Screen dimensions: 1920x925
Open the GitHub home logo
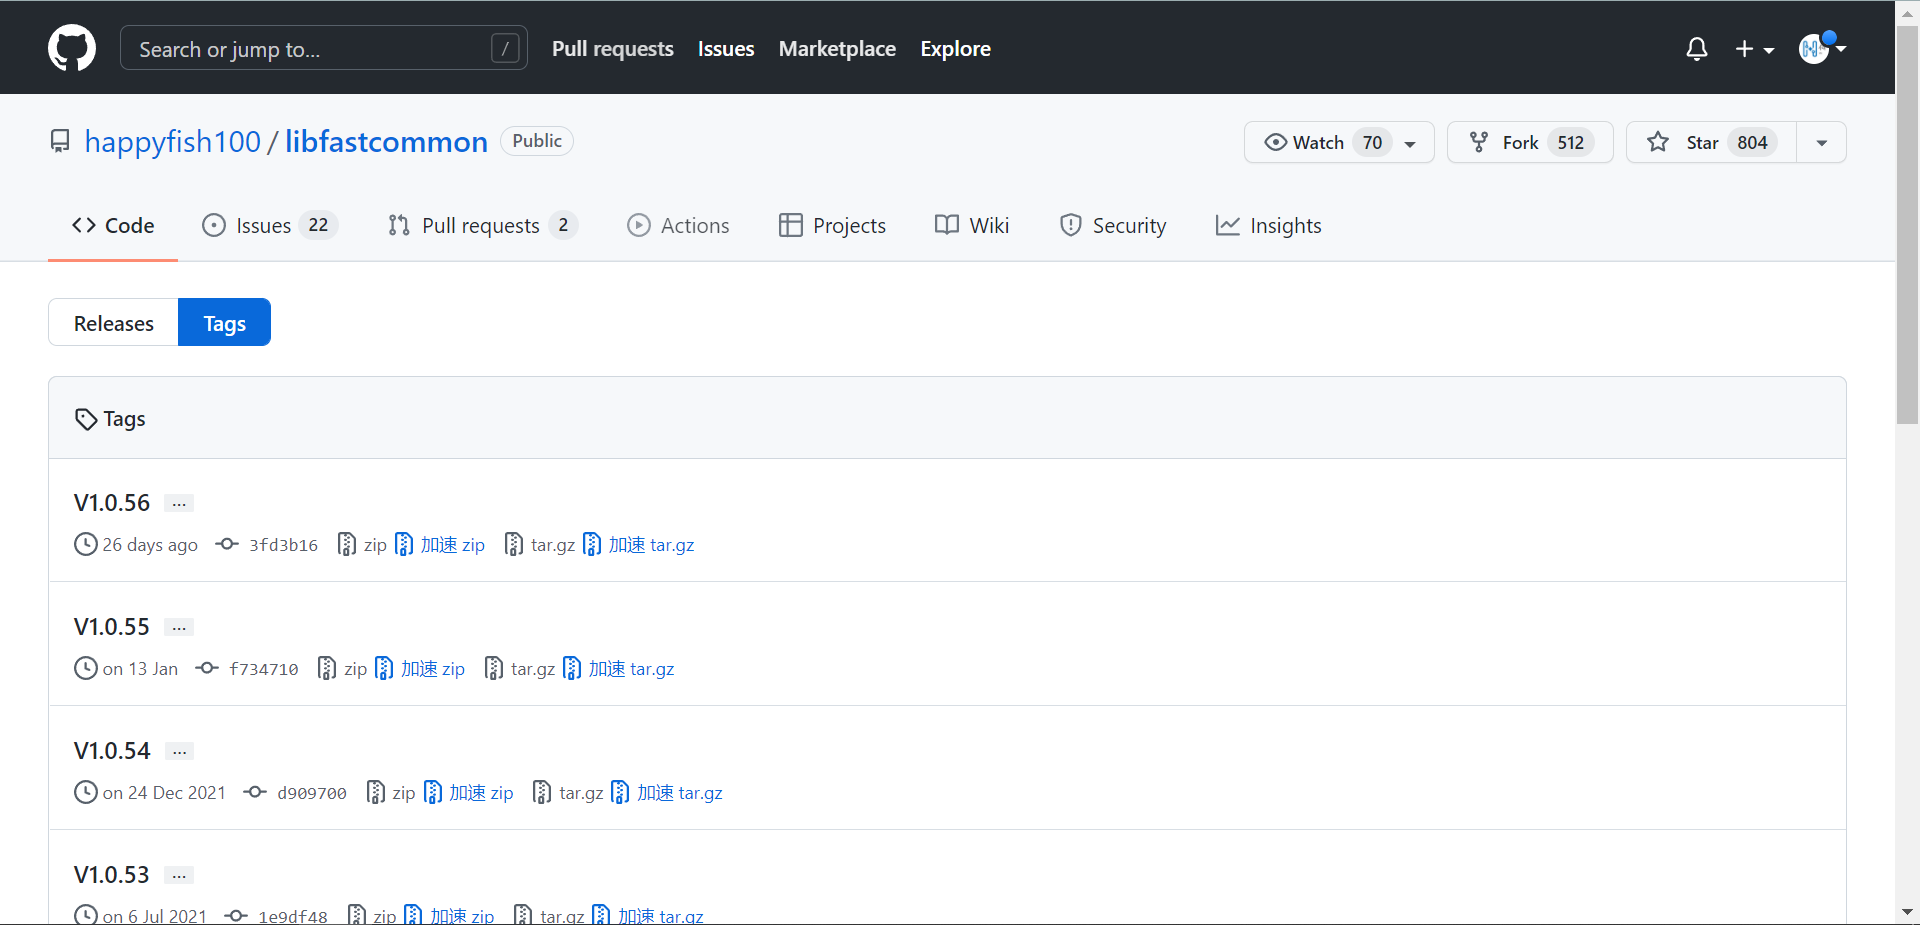click(x=72, y=48)
